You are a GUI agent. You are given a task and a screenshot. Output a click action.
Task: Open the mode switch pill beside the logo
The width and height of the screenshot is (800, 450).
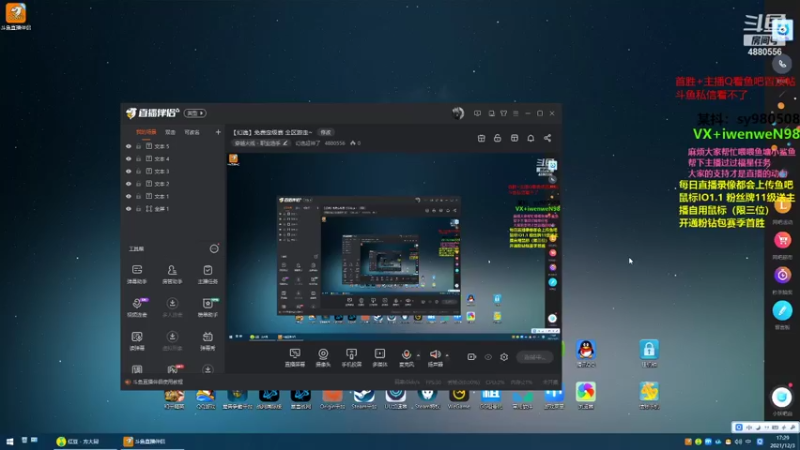pos(195,113)
